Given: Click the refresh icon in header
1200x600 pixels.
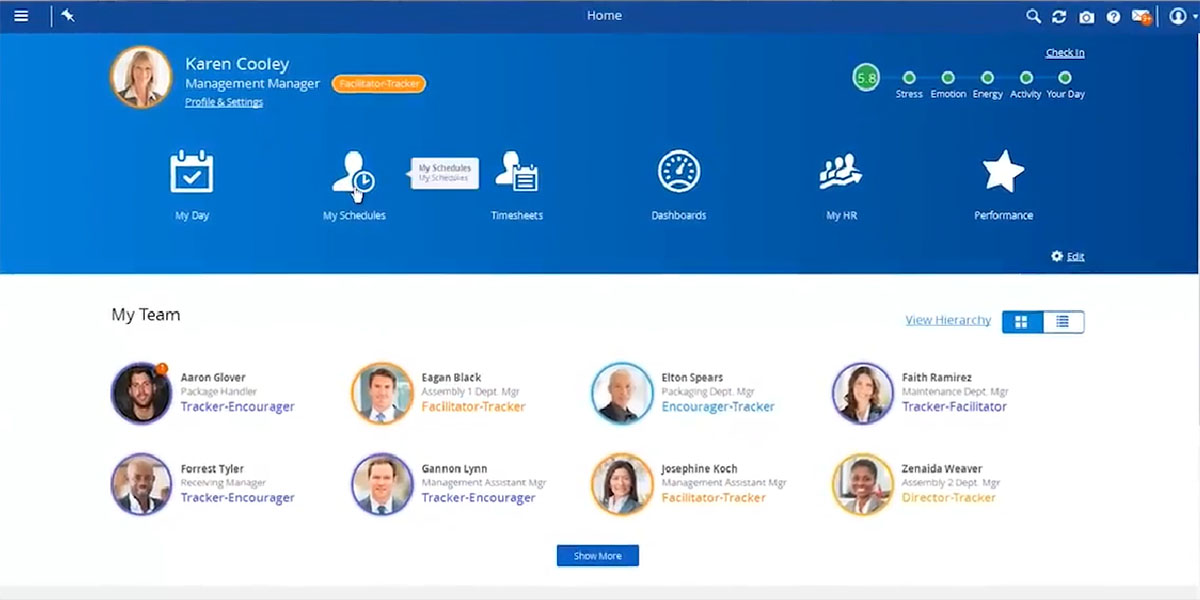Looking at the screenshot, I should coord(1060,17).
